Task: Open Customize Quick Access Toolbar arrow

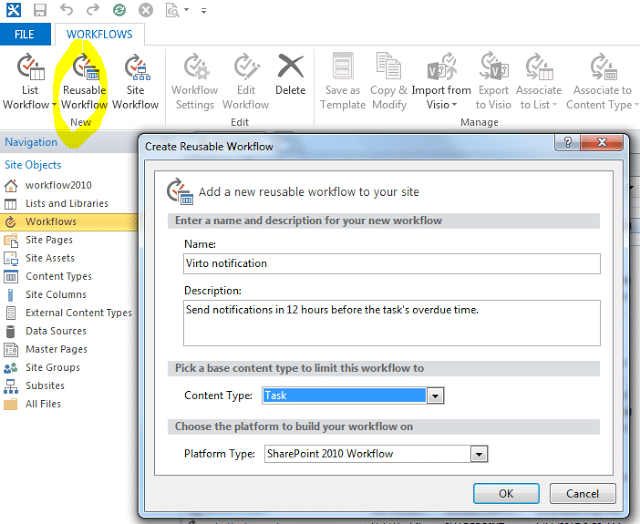Action: pos(203,11)
